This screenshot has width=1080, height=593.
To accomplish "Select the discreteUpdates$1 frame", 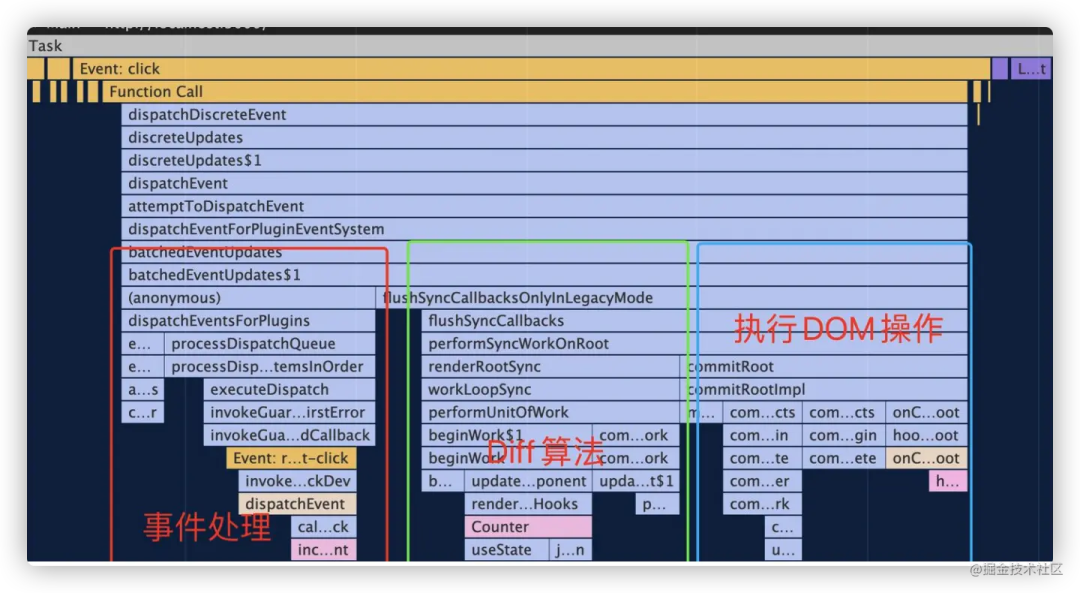I will (x=544, y=160).
